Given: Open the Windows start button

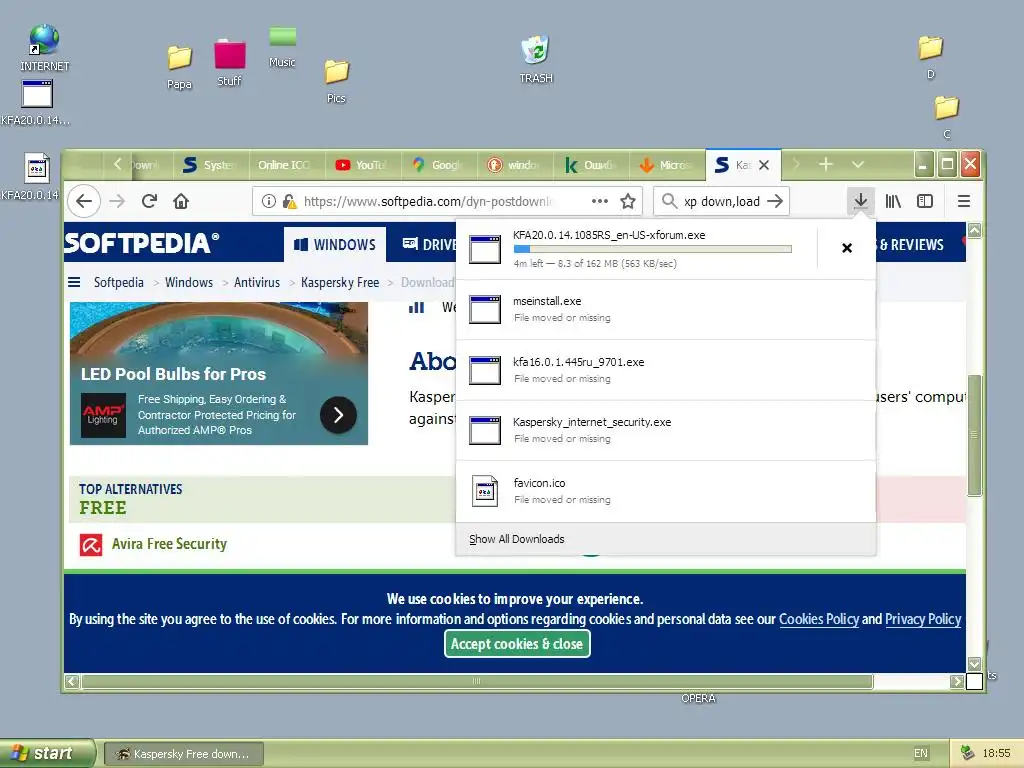Looking at the screenshot, I should coord(47,754).
